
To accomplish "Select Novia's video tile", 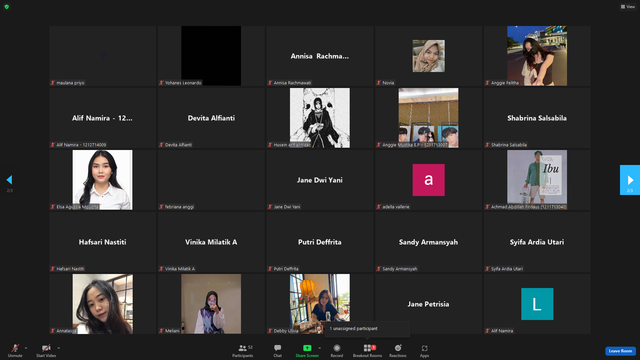I will point(428,56).
